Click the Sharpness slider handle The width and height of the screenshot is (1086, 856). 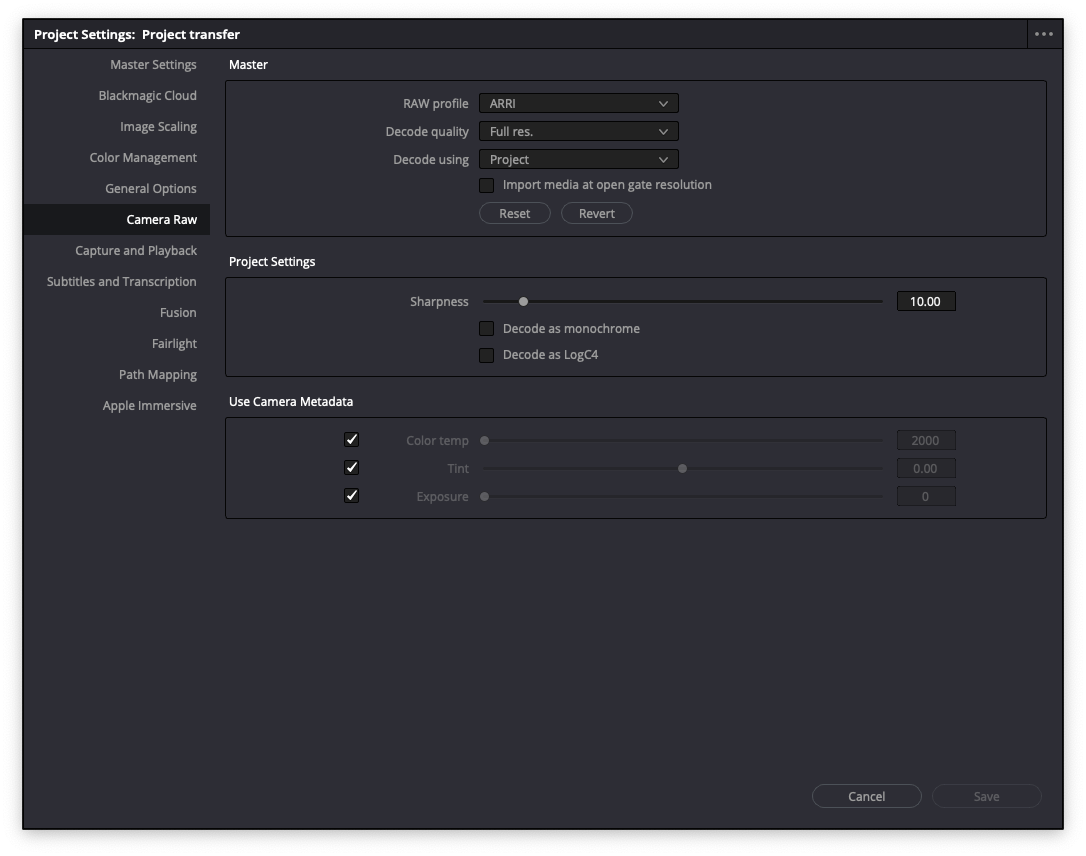pyautogui.click(x=522, y=300)
